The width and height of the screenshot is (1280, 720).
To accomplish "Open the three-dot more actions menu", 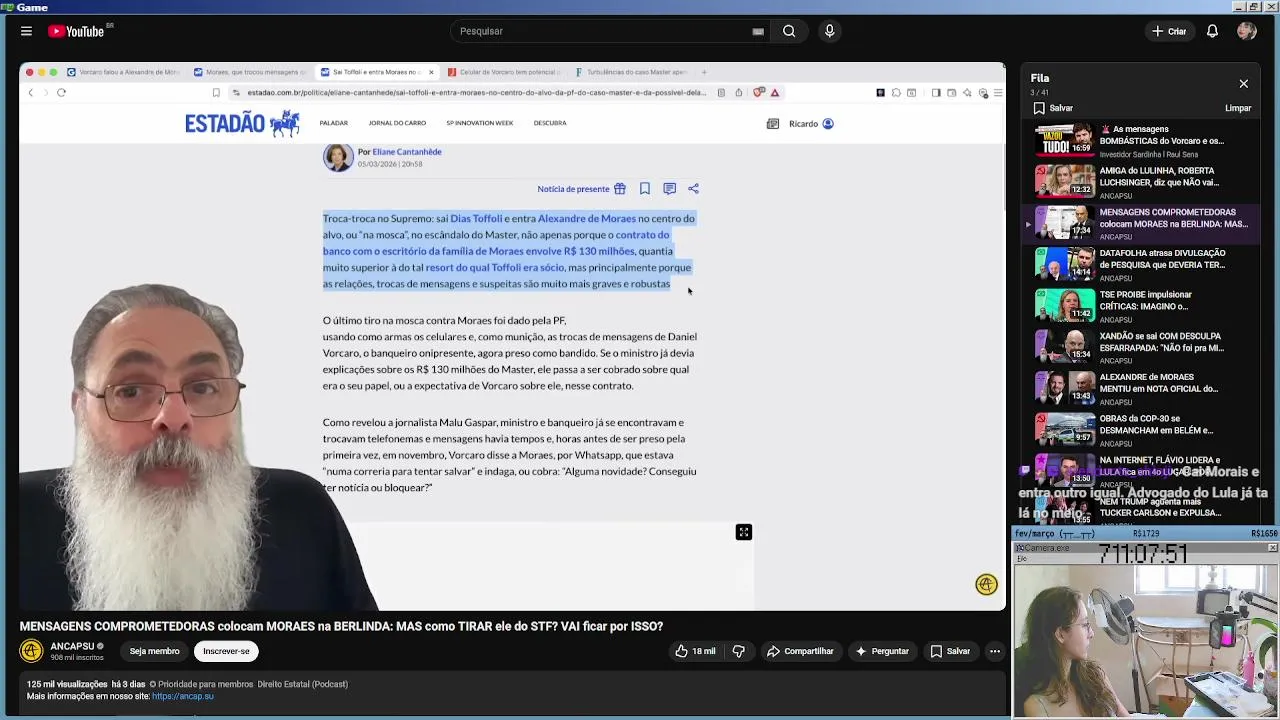I will pyautogui.click(x=994, y=651).
